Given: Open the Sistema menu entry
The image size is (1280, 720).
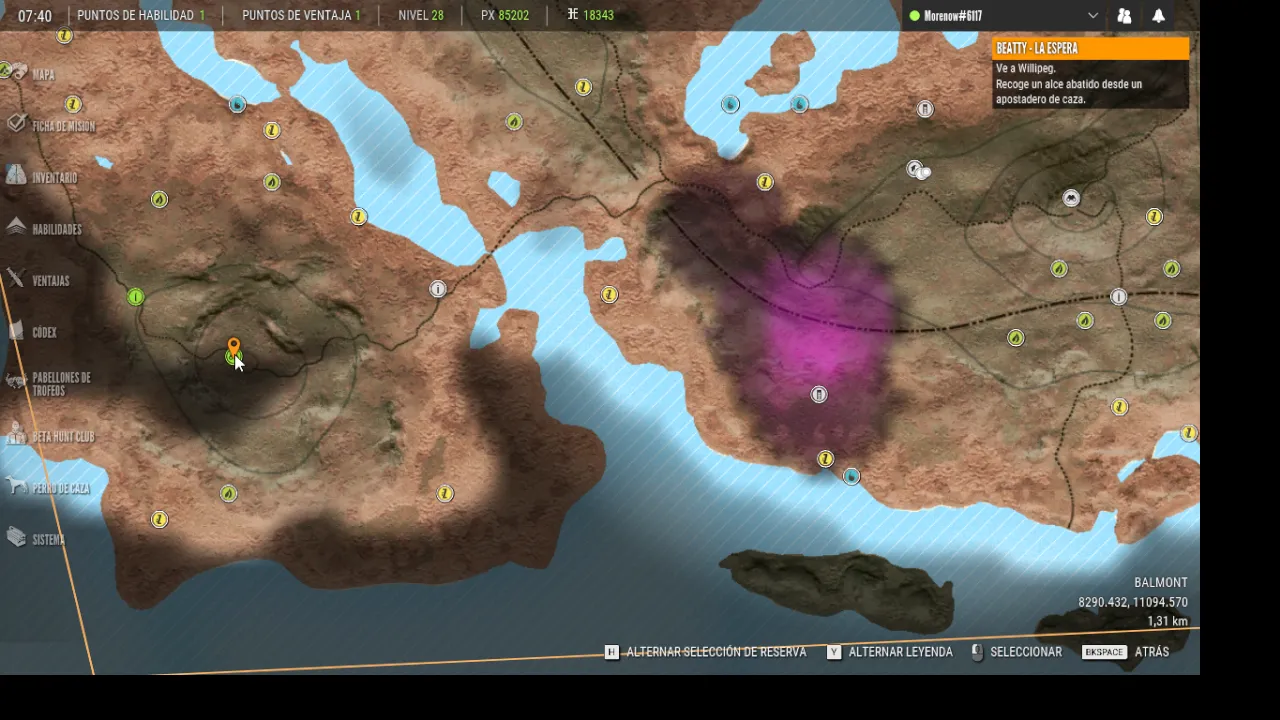Looking at the screenshot, I should tap(35, 539).
